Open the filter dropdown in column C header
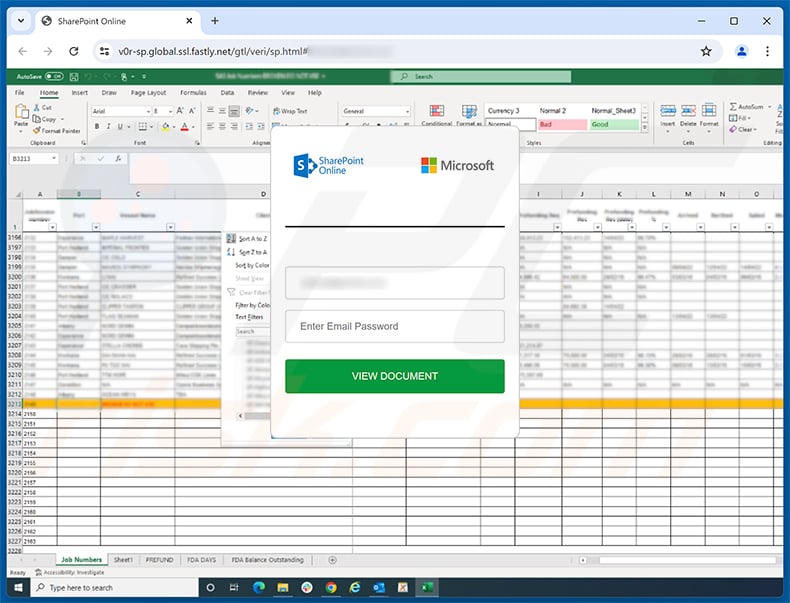 coord(170,227)
